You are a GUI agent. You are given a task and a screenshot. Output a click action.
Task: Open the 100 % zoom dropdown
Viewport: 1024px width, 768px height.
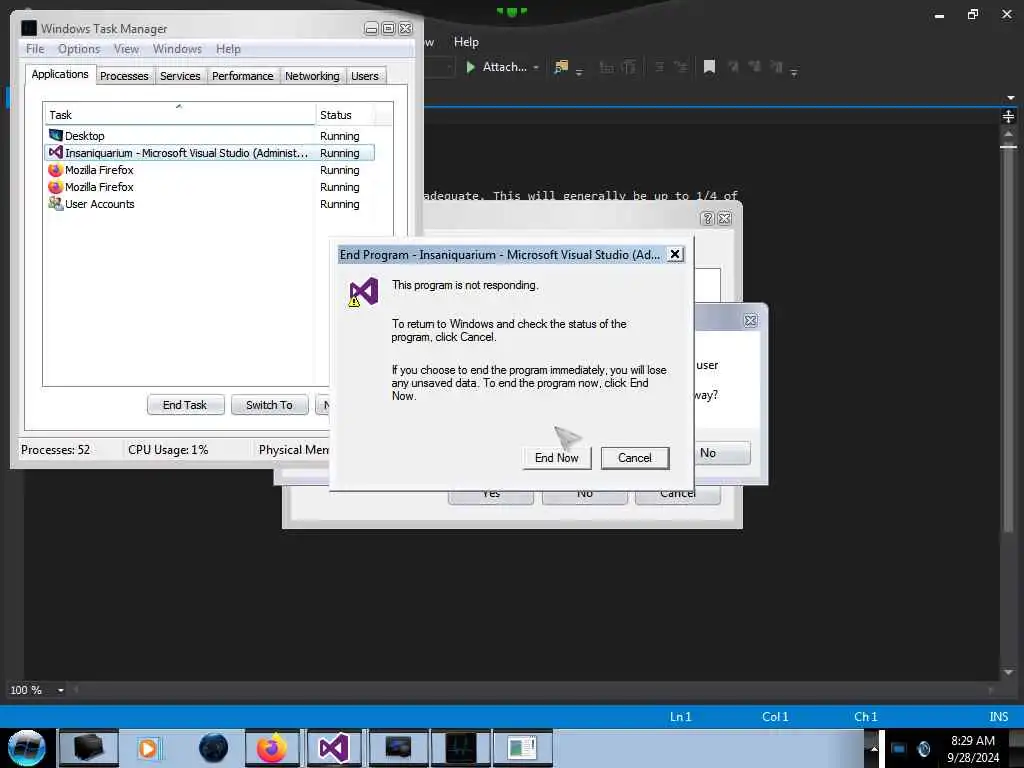61,690
